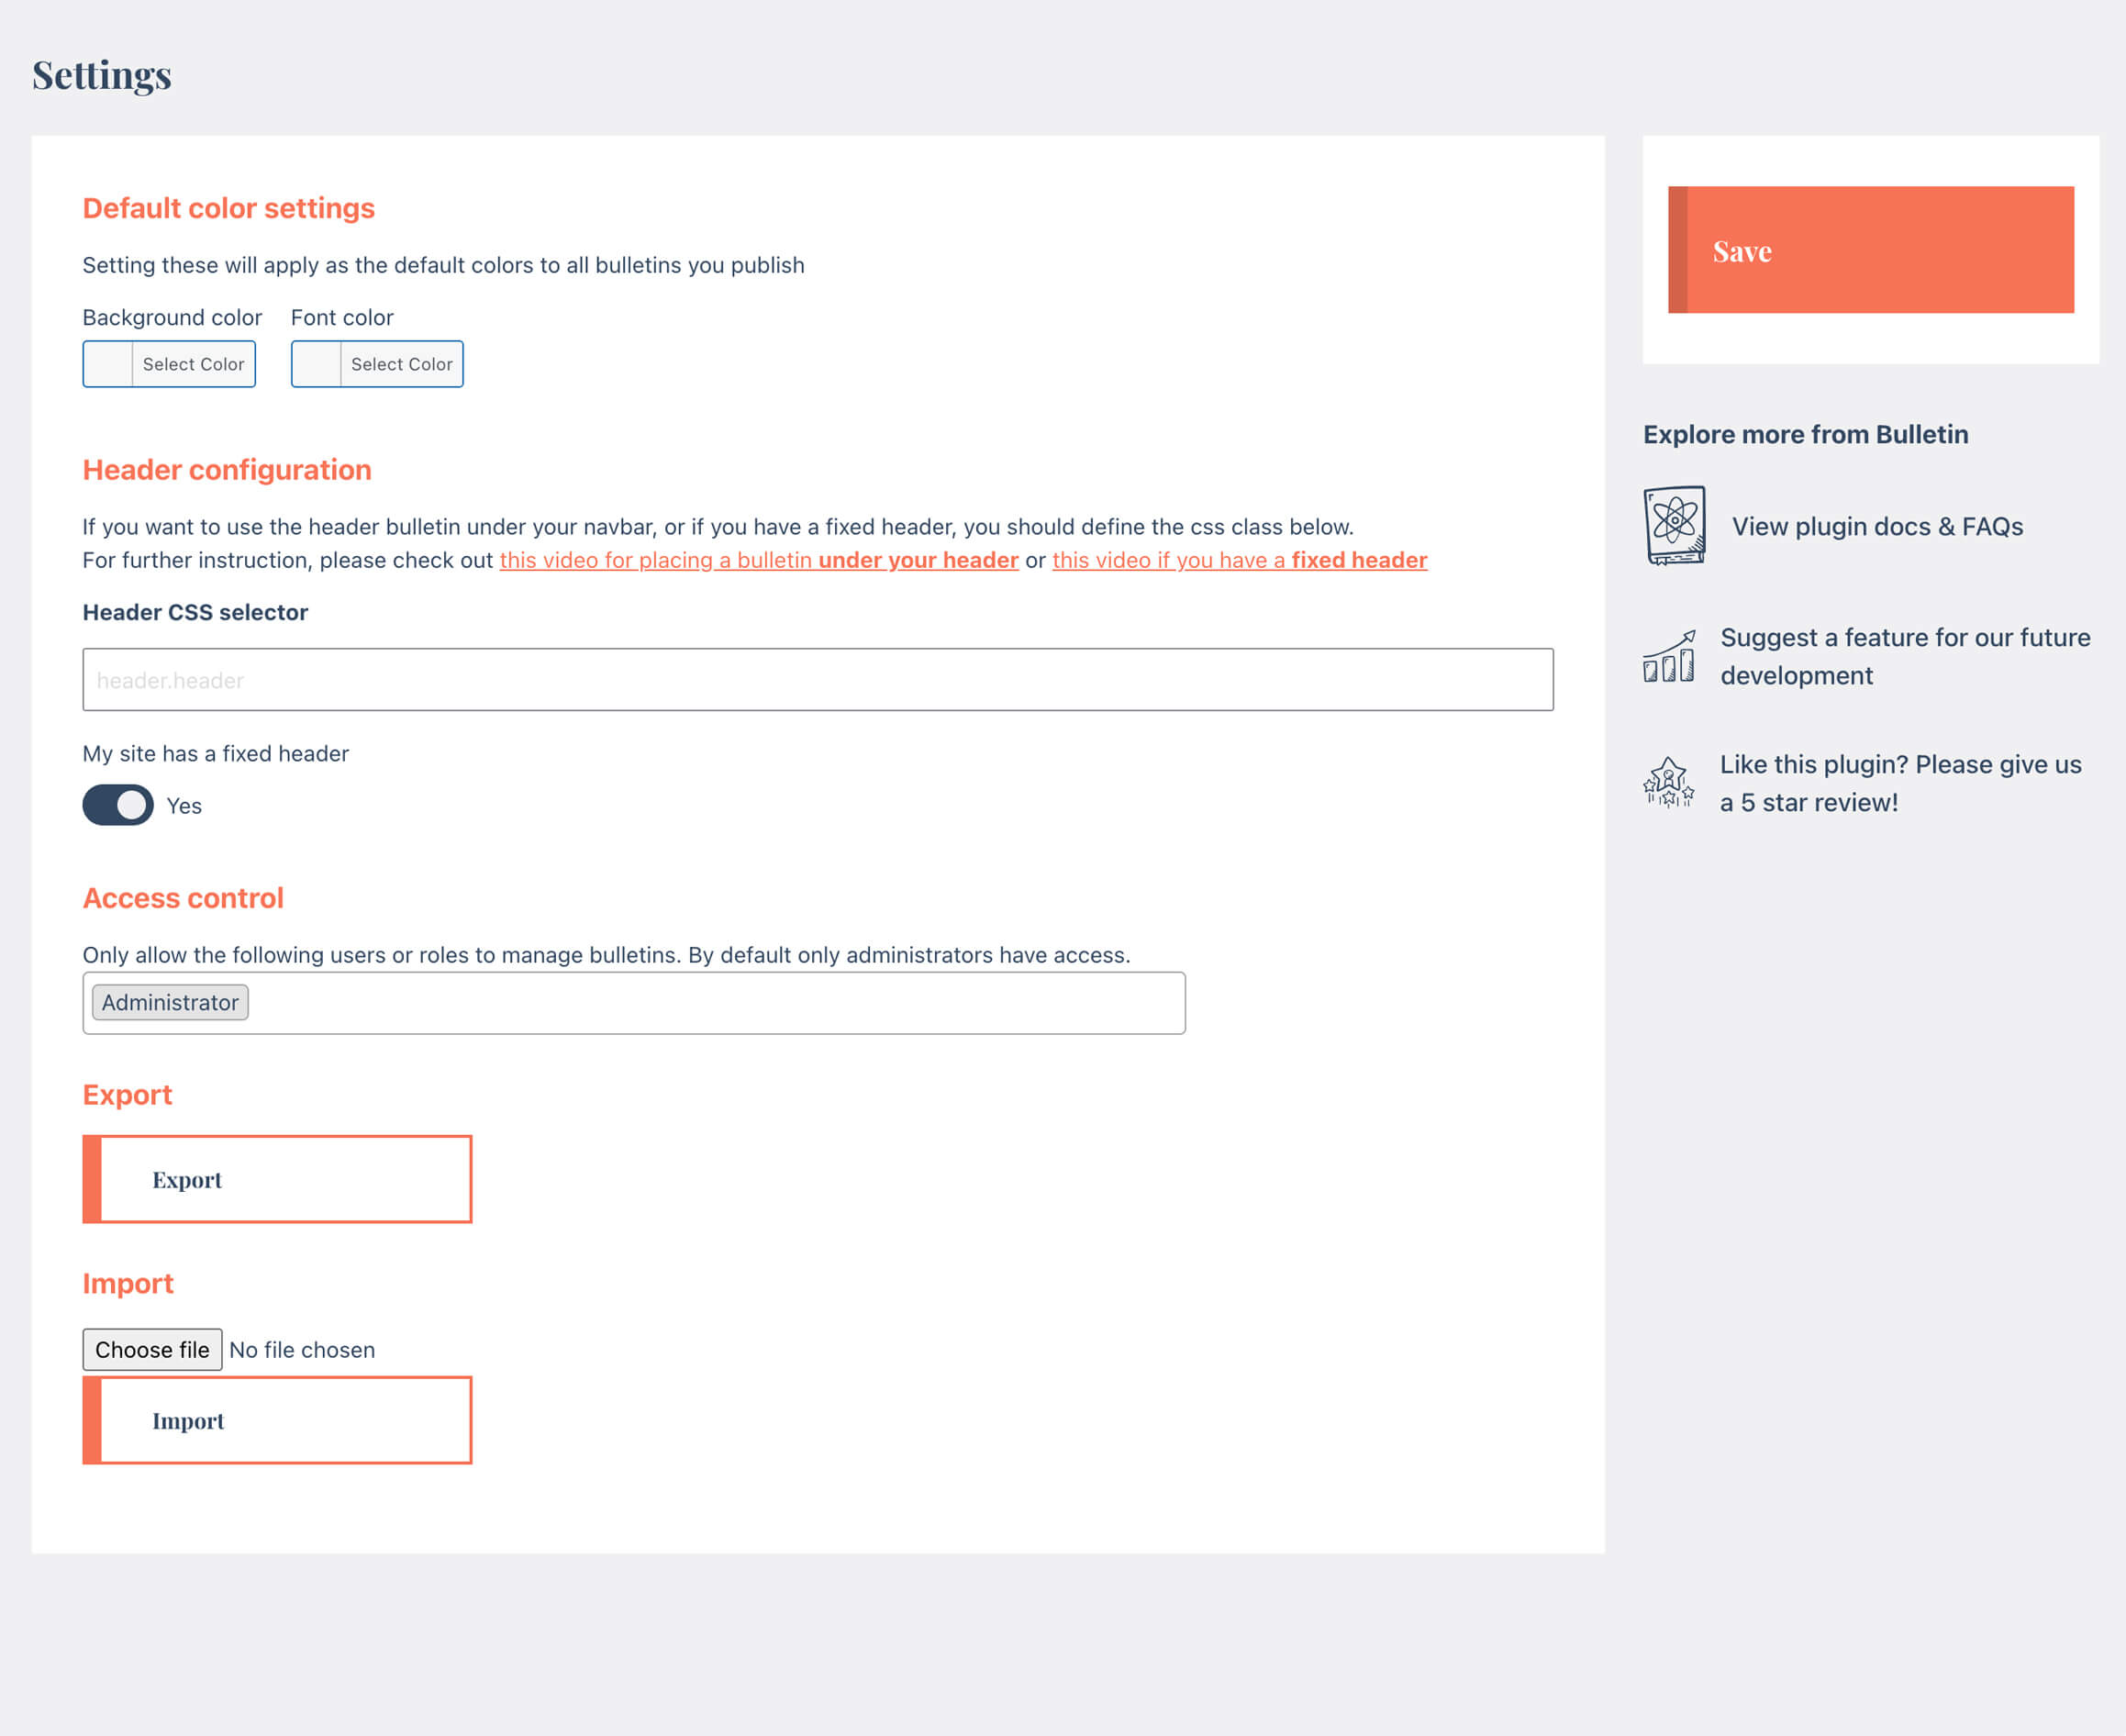Click the feature suggestion icon

1672,655
